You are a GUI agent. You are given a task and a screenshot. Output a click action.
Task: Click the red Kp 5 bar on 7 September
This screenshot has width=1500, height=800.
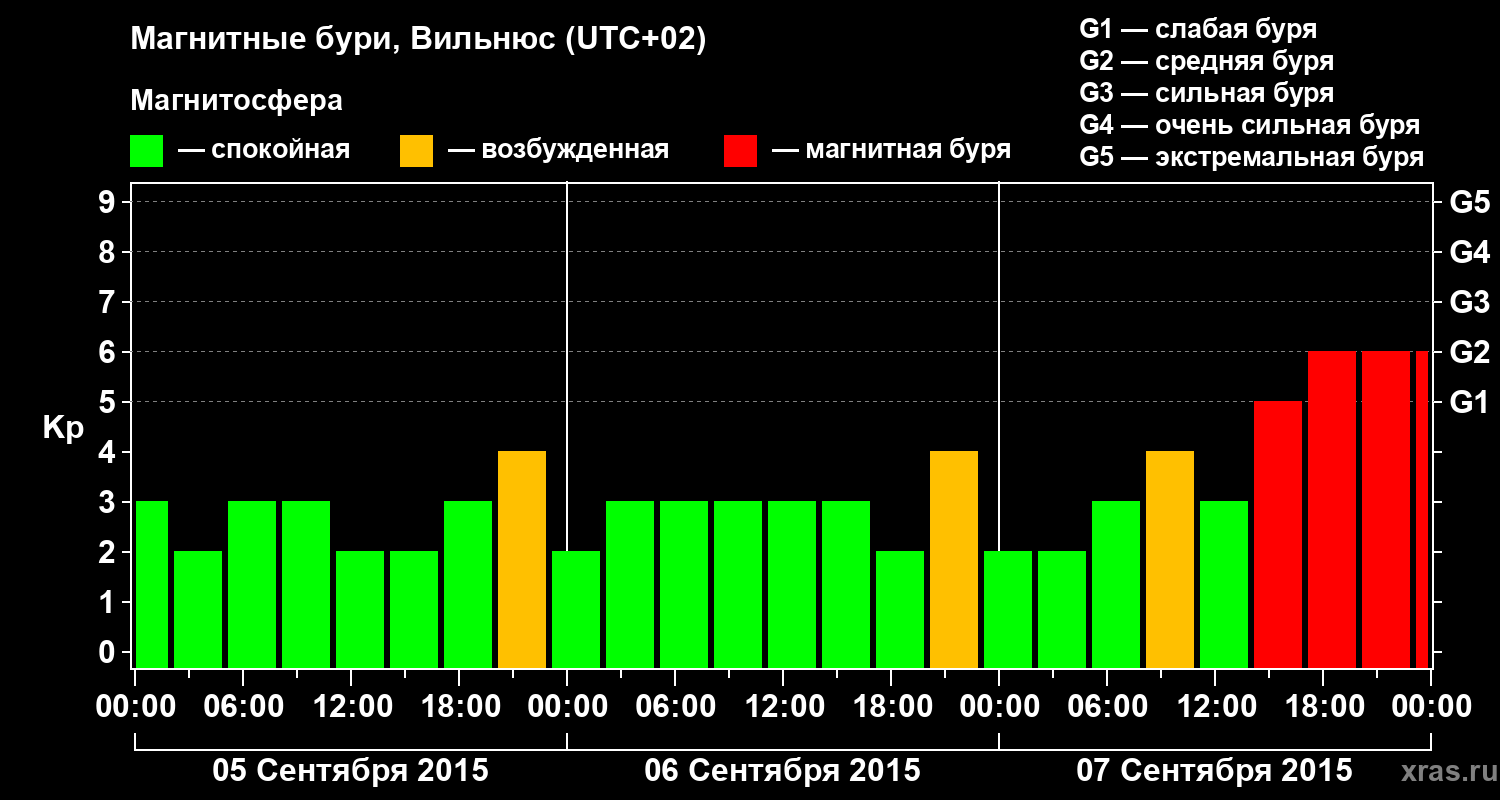coord(1278,535)
